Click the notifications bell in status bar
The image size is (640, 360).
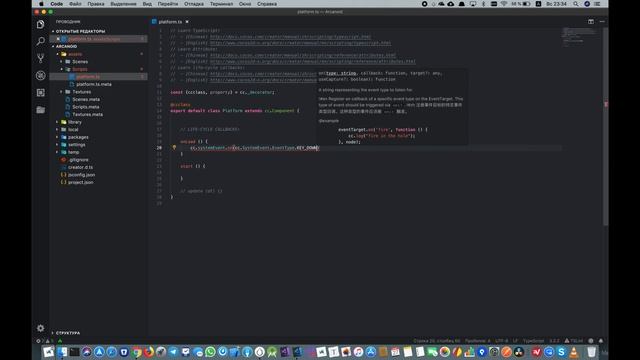click(601, 341)
